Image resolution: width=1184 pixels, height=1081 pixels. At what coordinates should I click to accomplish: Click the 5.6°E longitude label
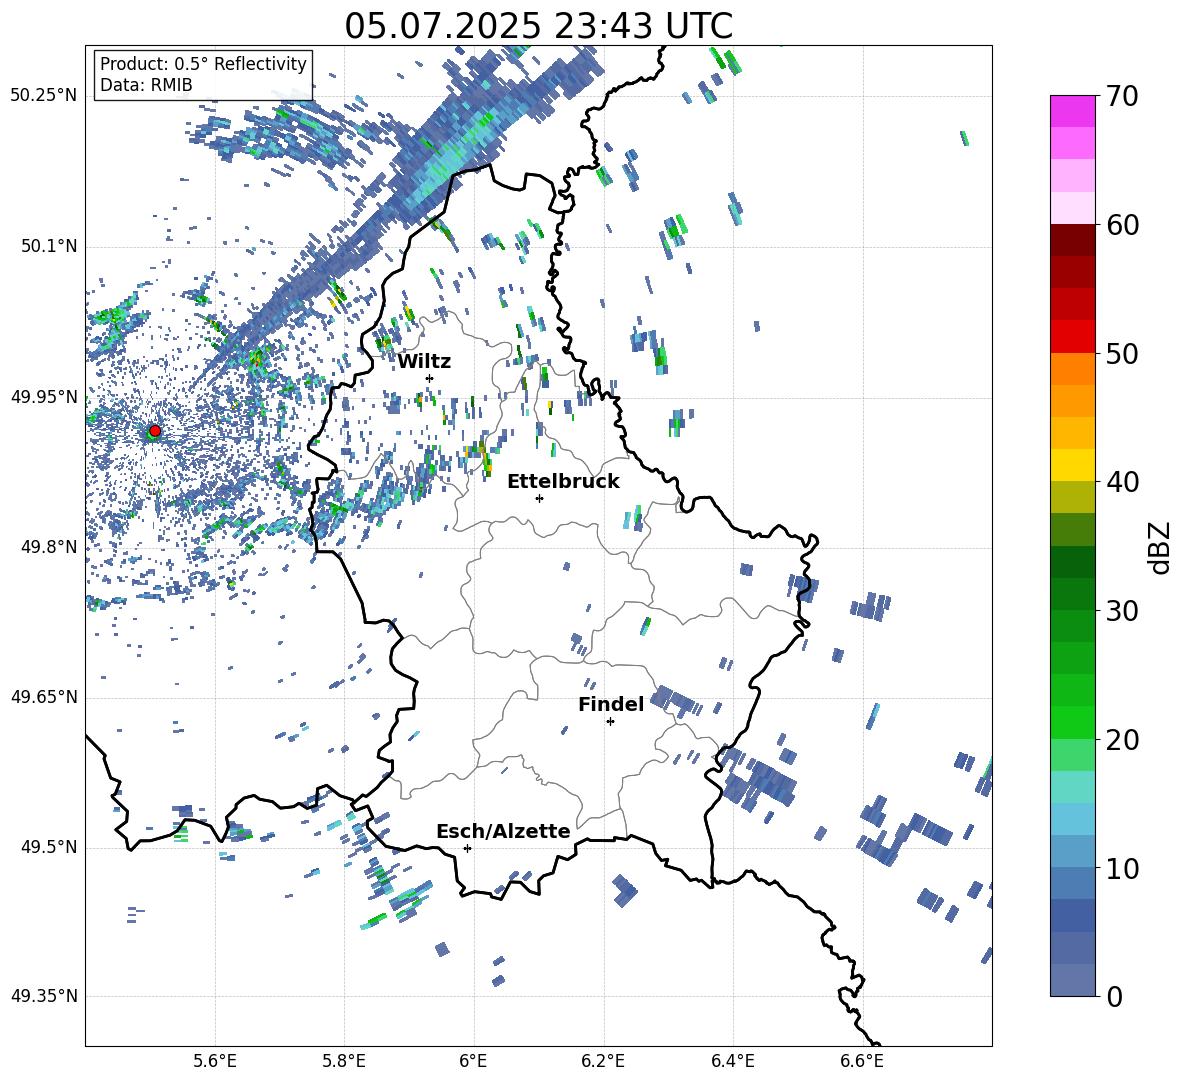click(215, 1061)
